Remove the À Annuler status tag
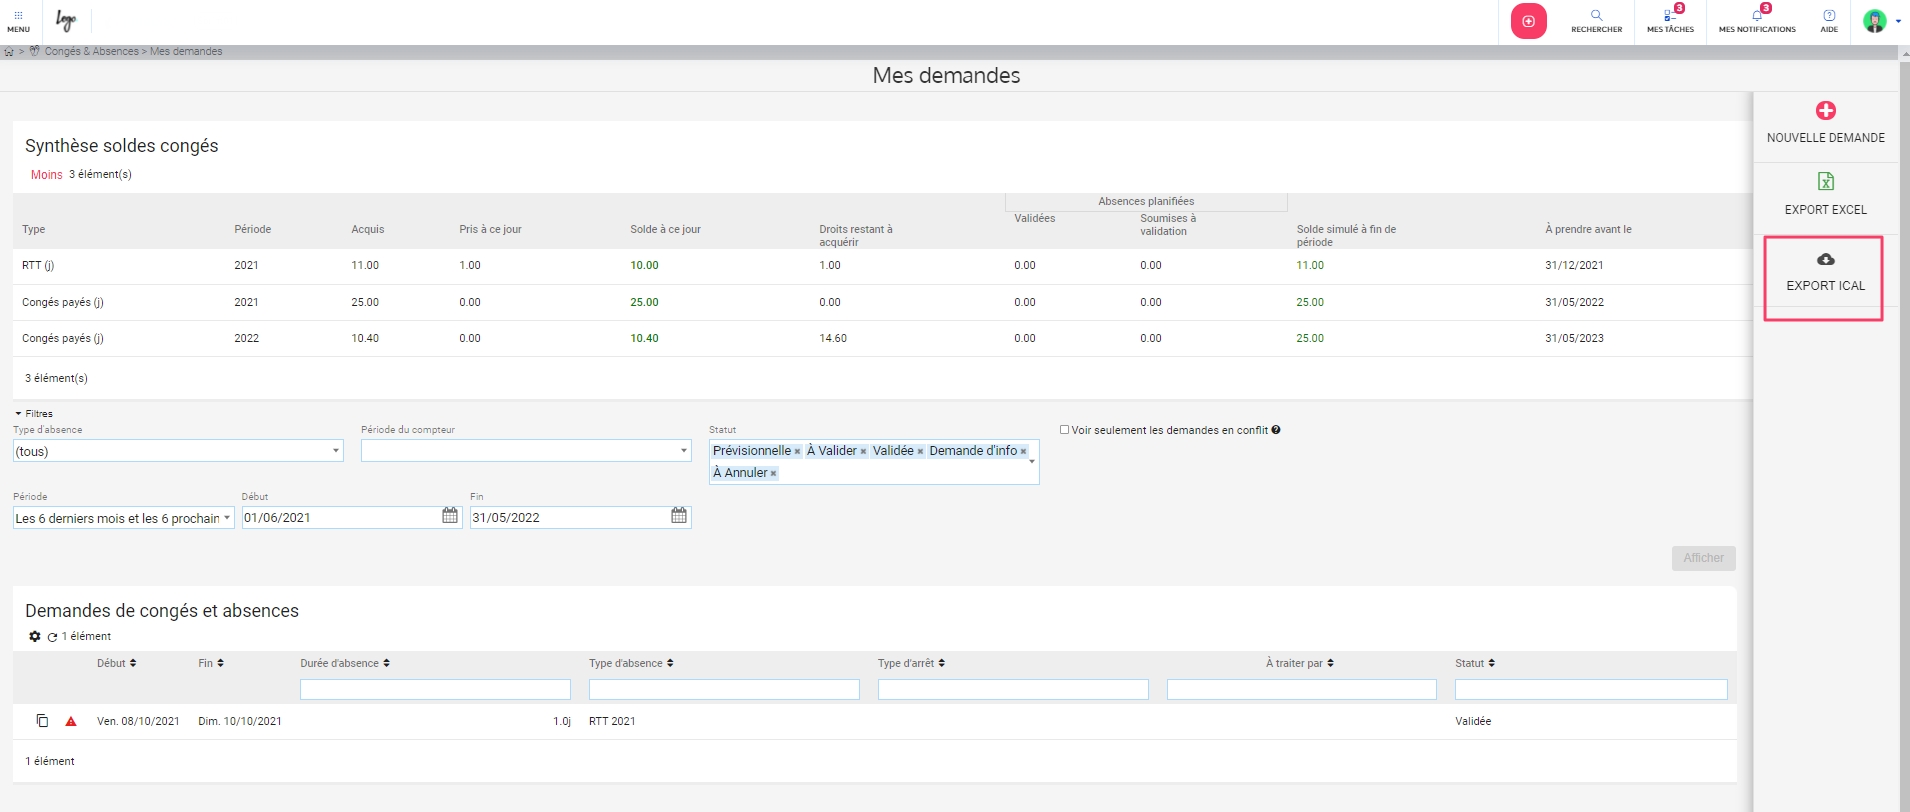Viewport: 1910px width, 812px height. [773, 474]
